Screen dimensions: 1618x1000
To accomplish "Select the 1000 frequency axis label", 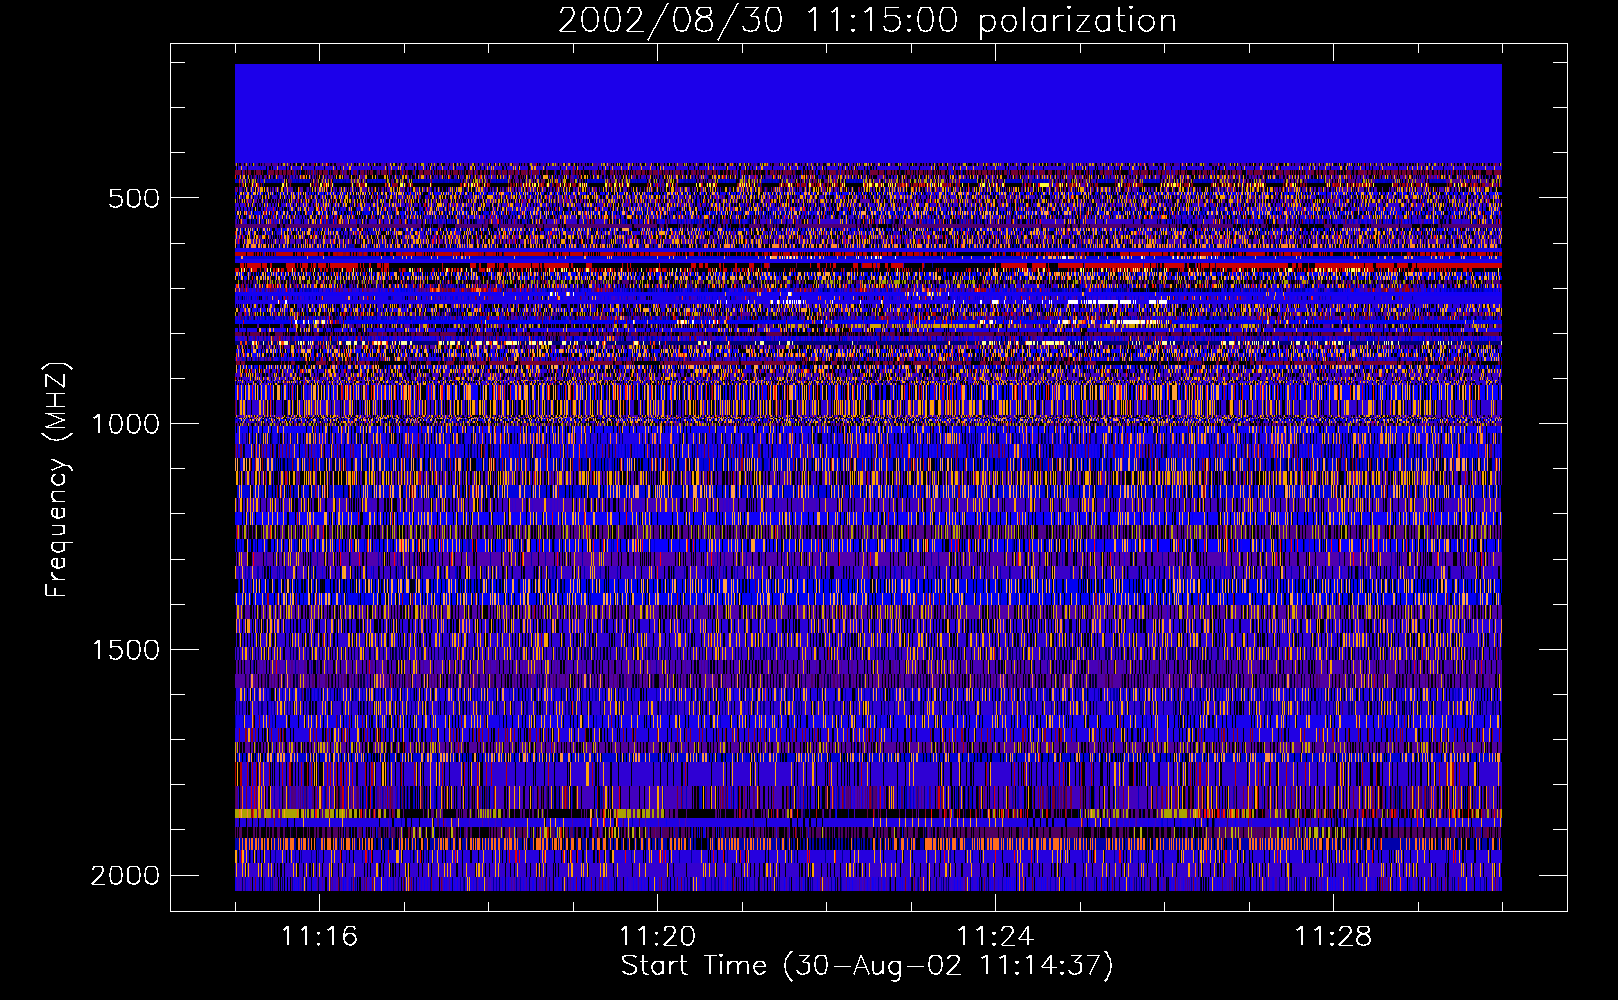I will [x=126, y=424].
